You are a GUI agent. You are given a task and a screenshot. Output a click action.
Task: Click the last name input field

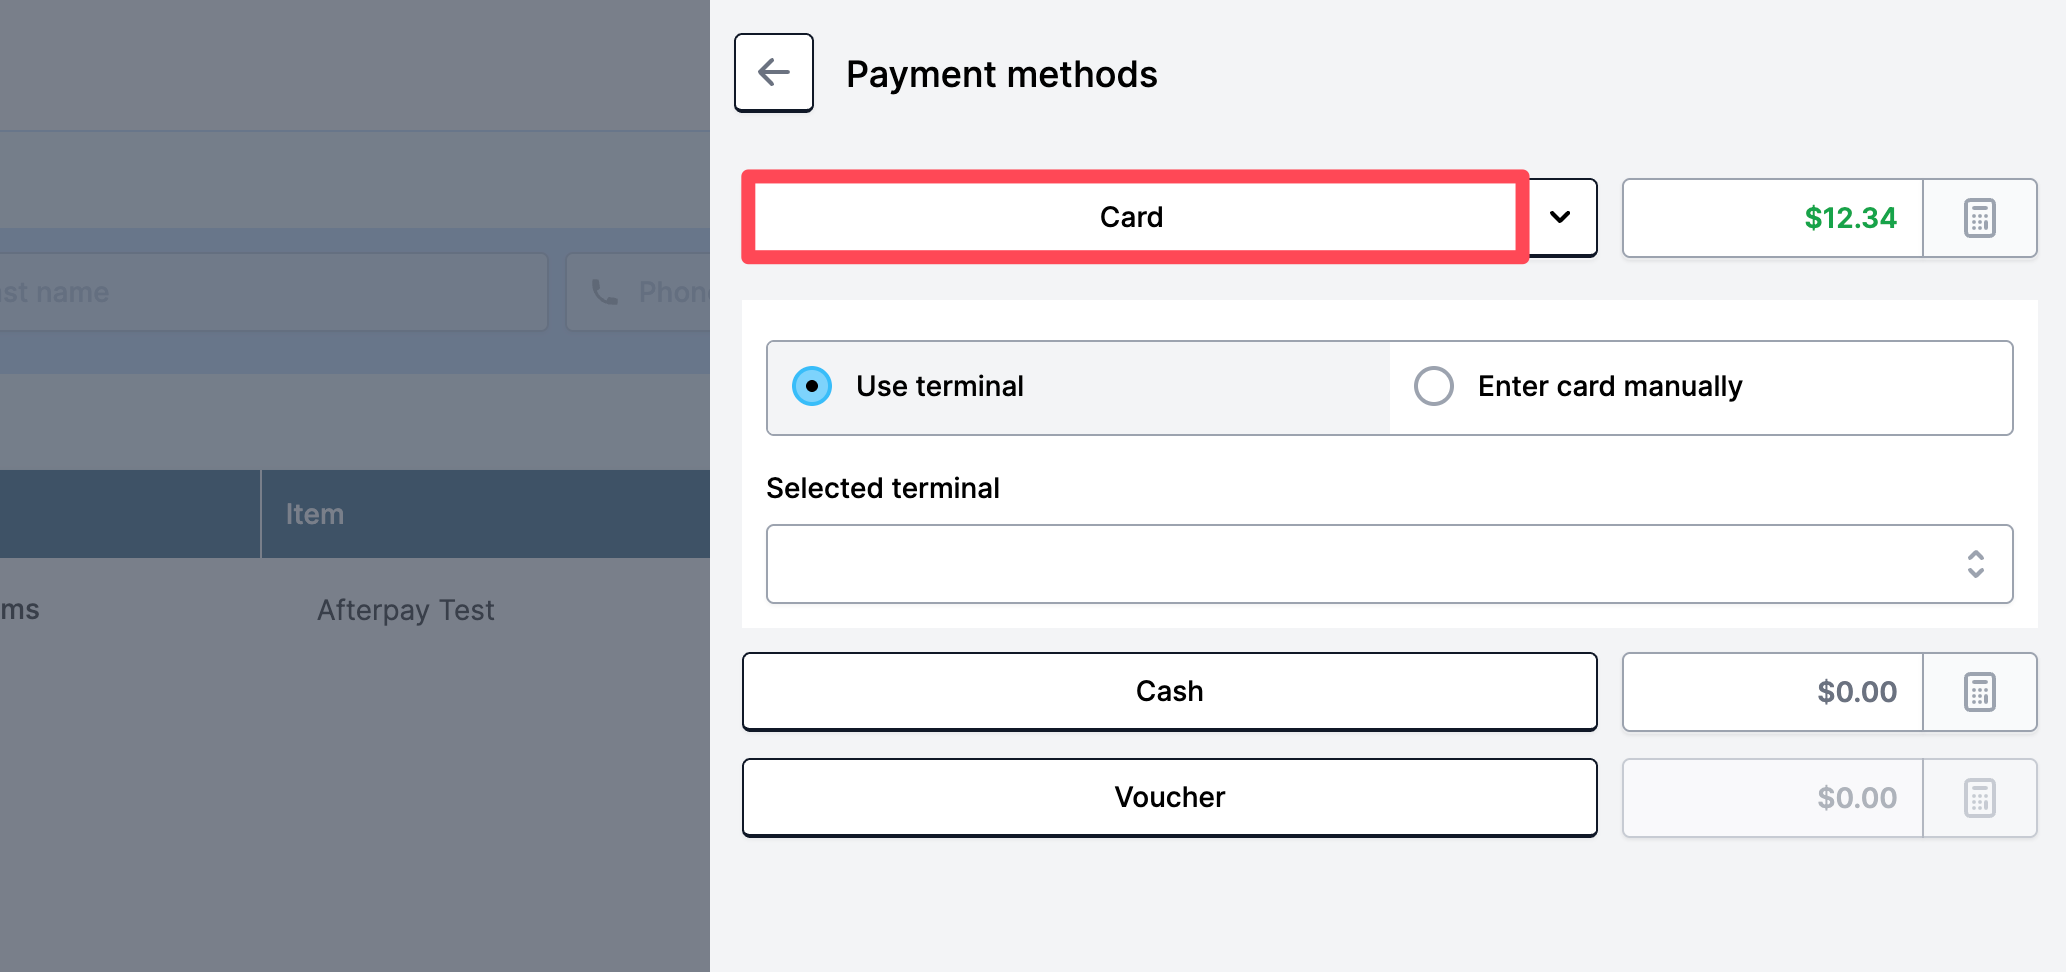[272, 292]
